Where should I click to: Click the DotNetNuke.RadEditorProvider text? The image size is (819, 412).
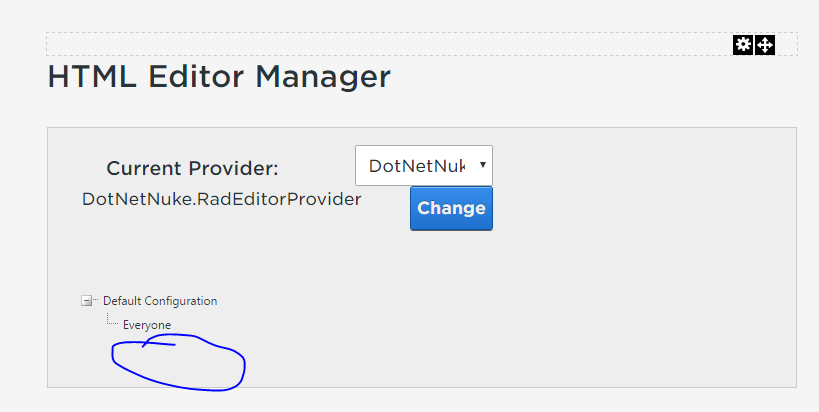(x=221, y=199)
